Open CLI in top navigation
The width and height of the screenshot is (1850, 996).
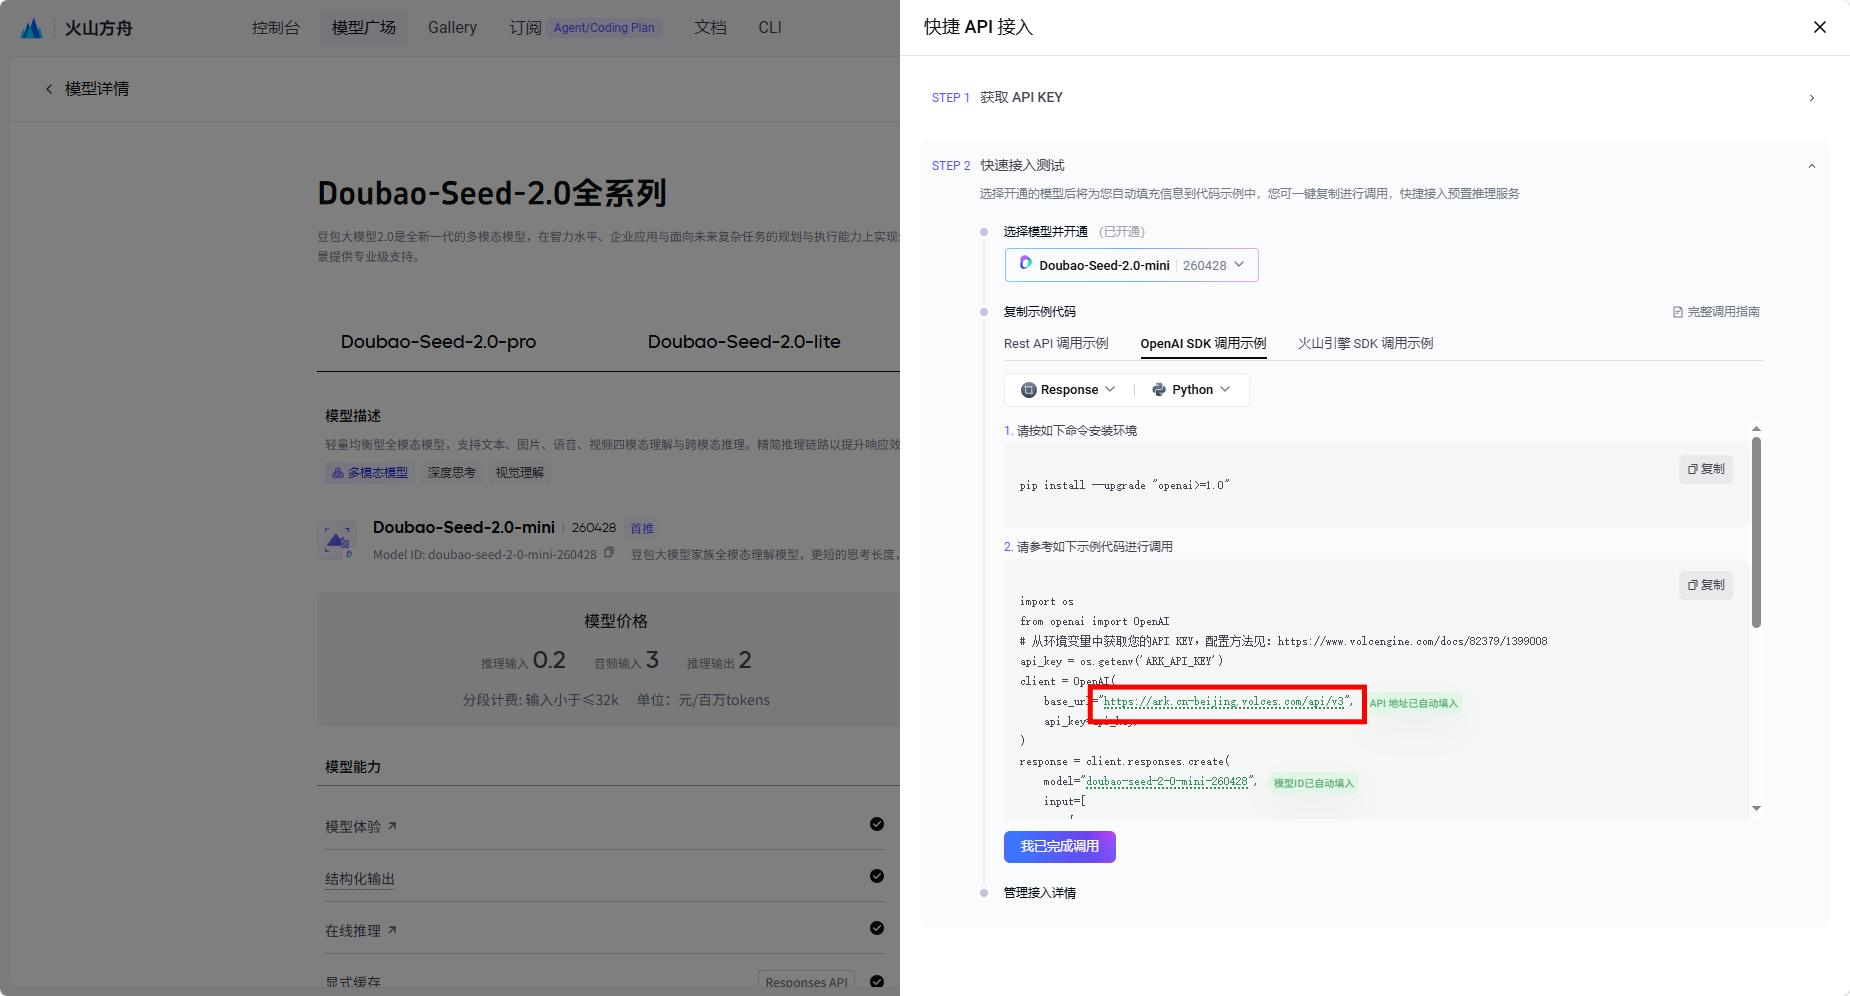click(x=770, y=28)
